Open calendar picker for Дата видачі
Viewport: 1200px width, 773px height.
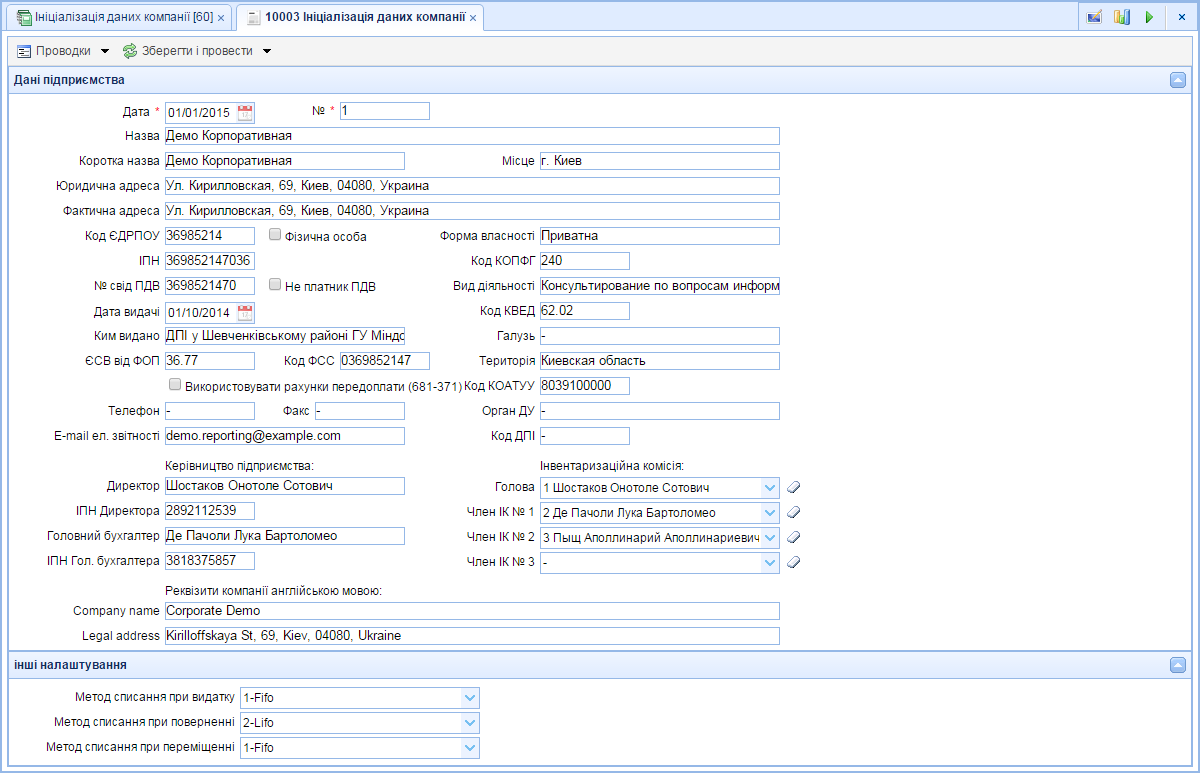[245, 312]
